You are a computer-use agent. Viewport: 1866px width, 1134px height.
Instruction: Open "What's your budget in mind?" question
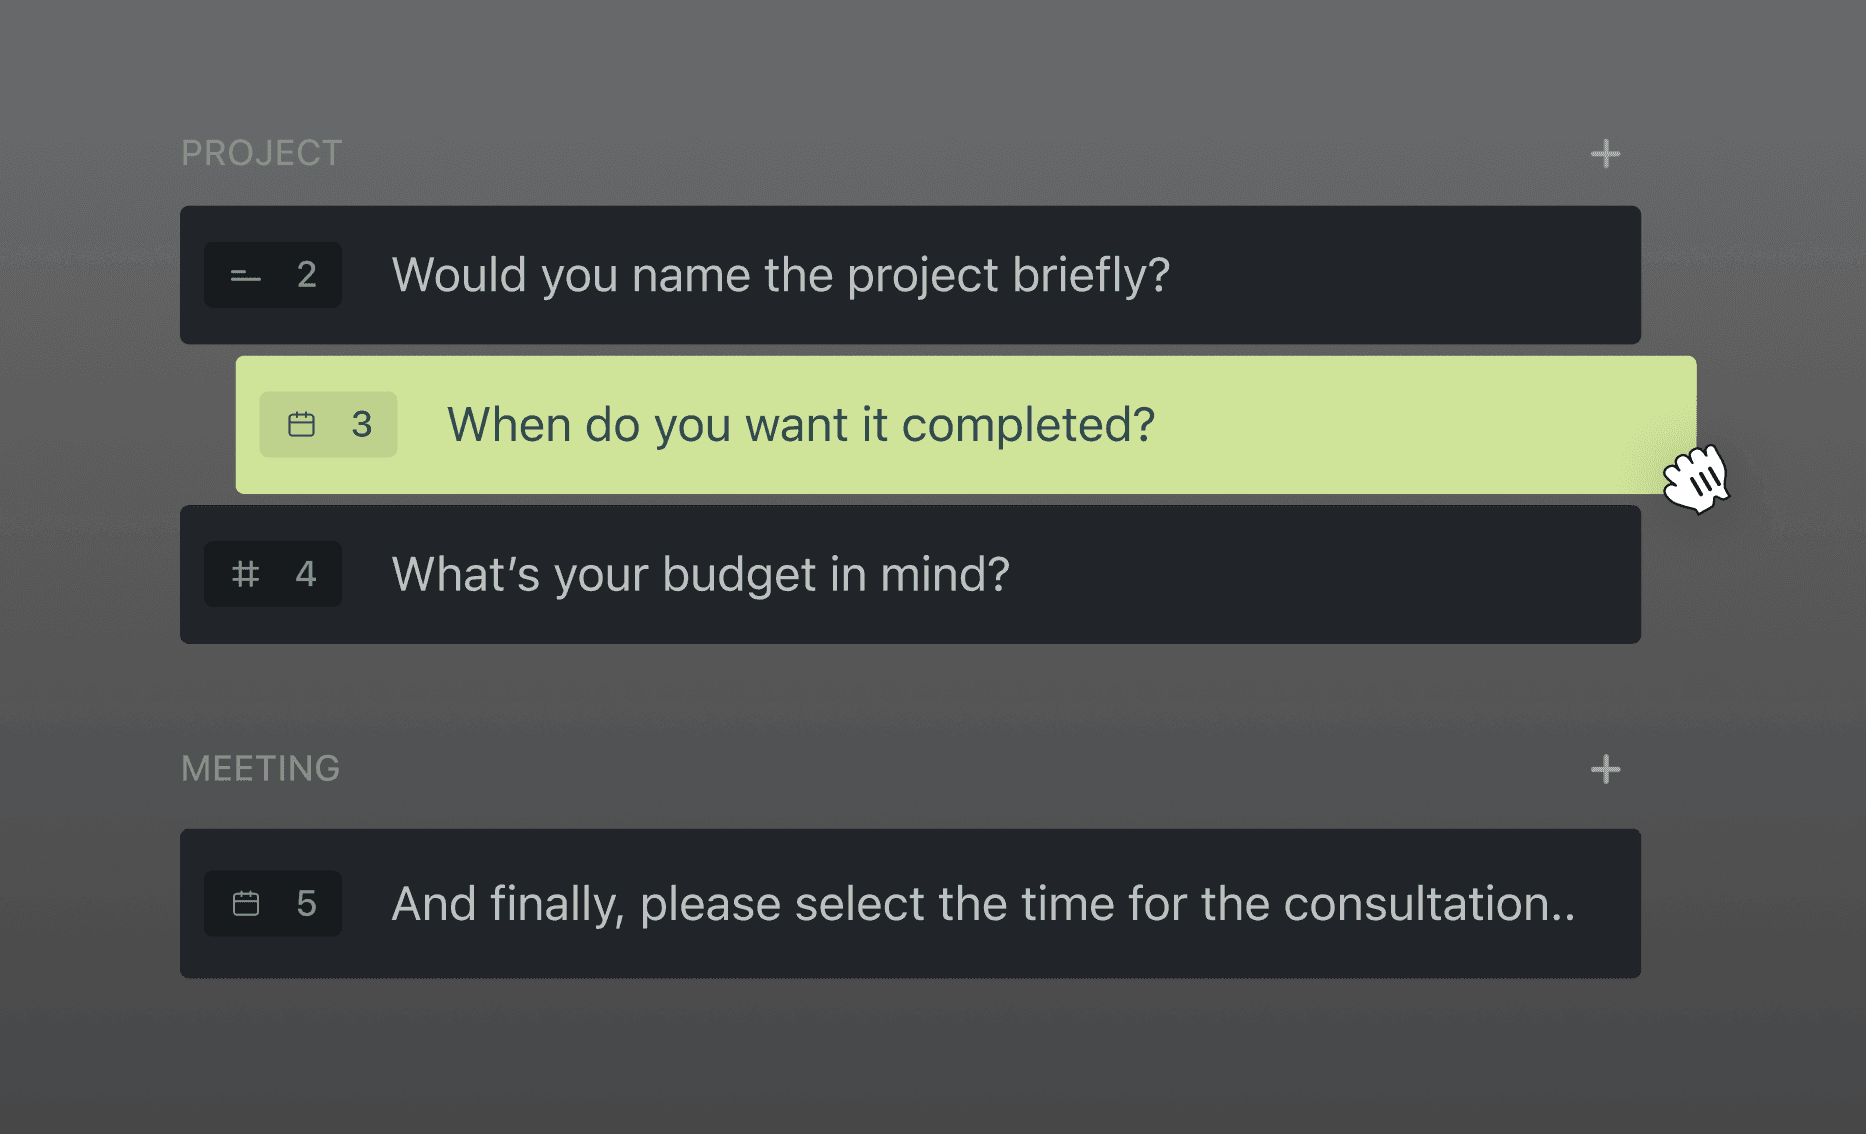[700, 574]
